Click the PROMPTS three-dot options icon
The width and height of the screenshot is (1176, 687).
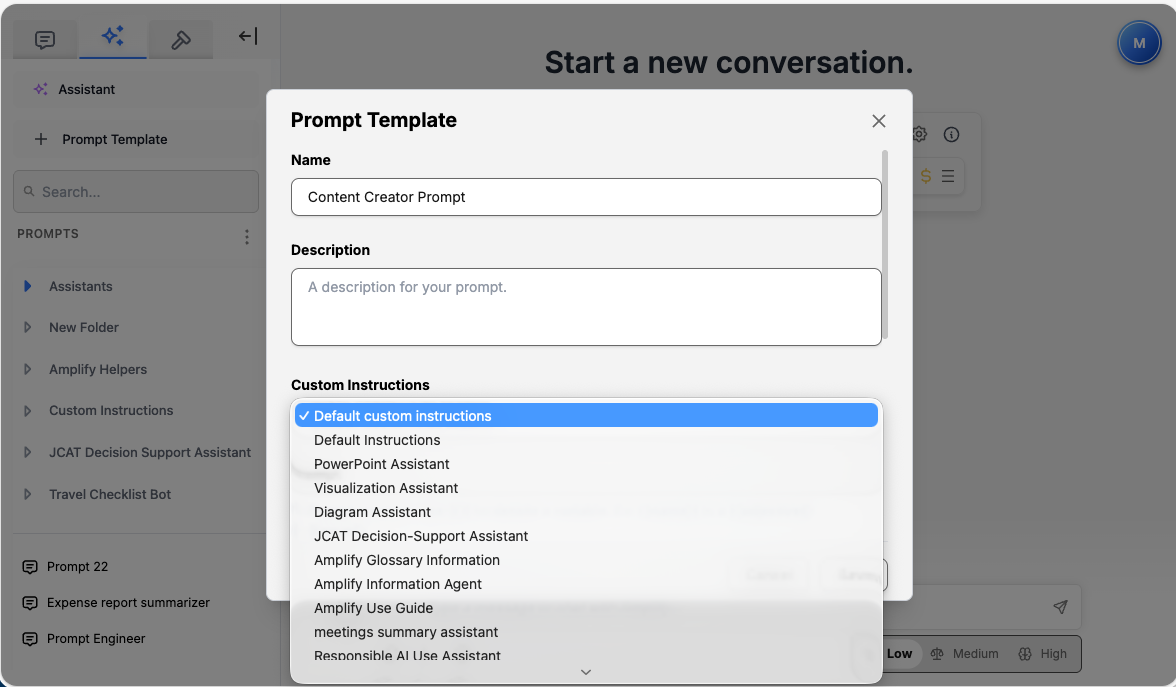pos(247,237)
